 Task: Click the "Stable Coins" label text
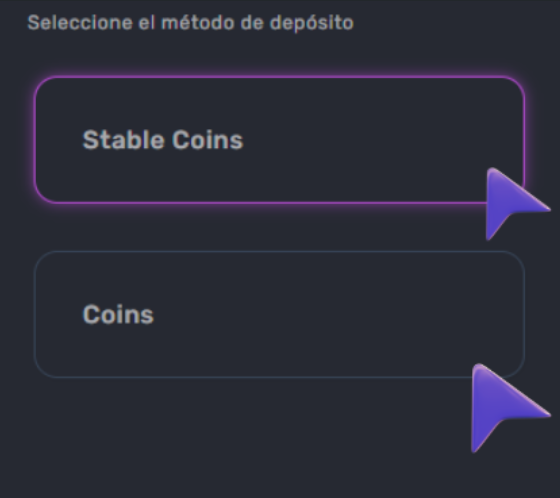coord(163,140)
